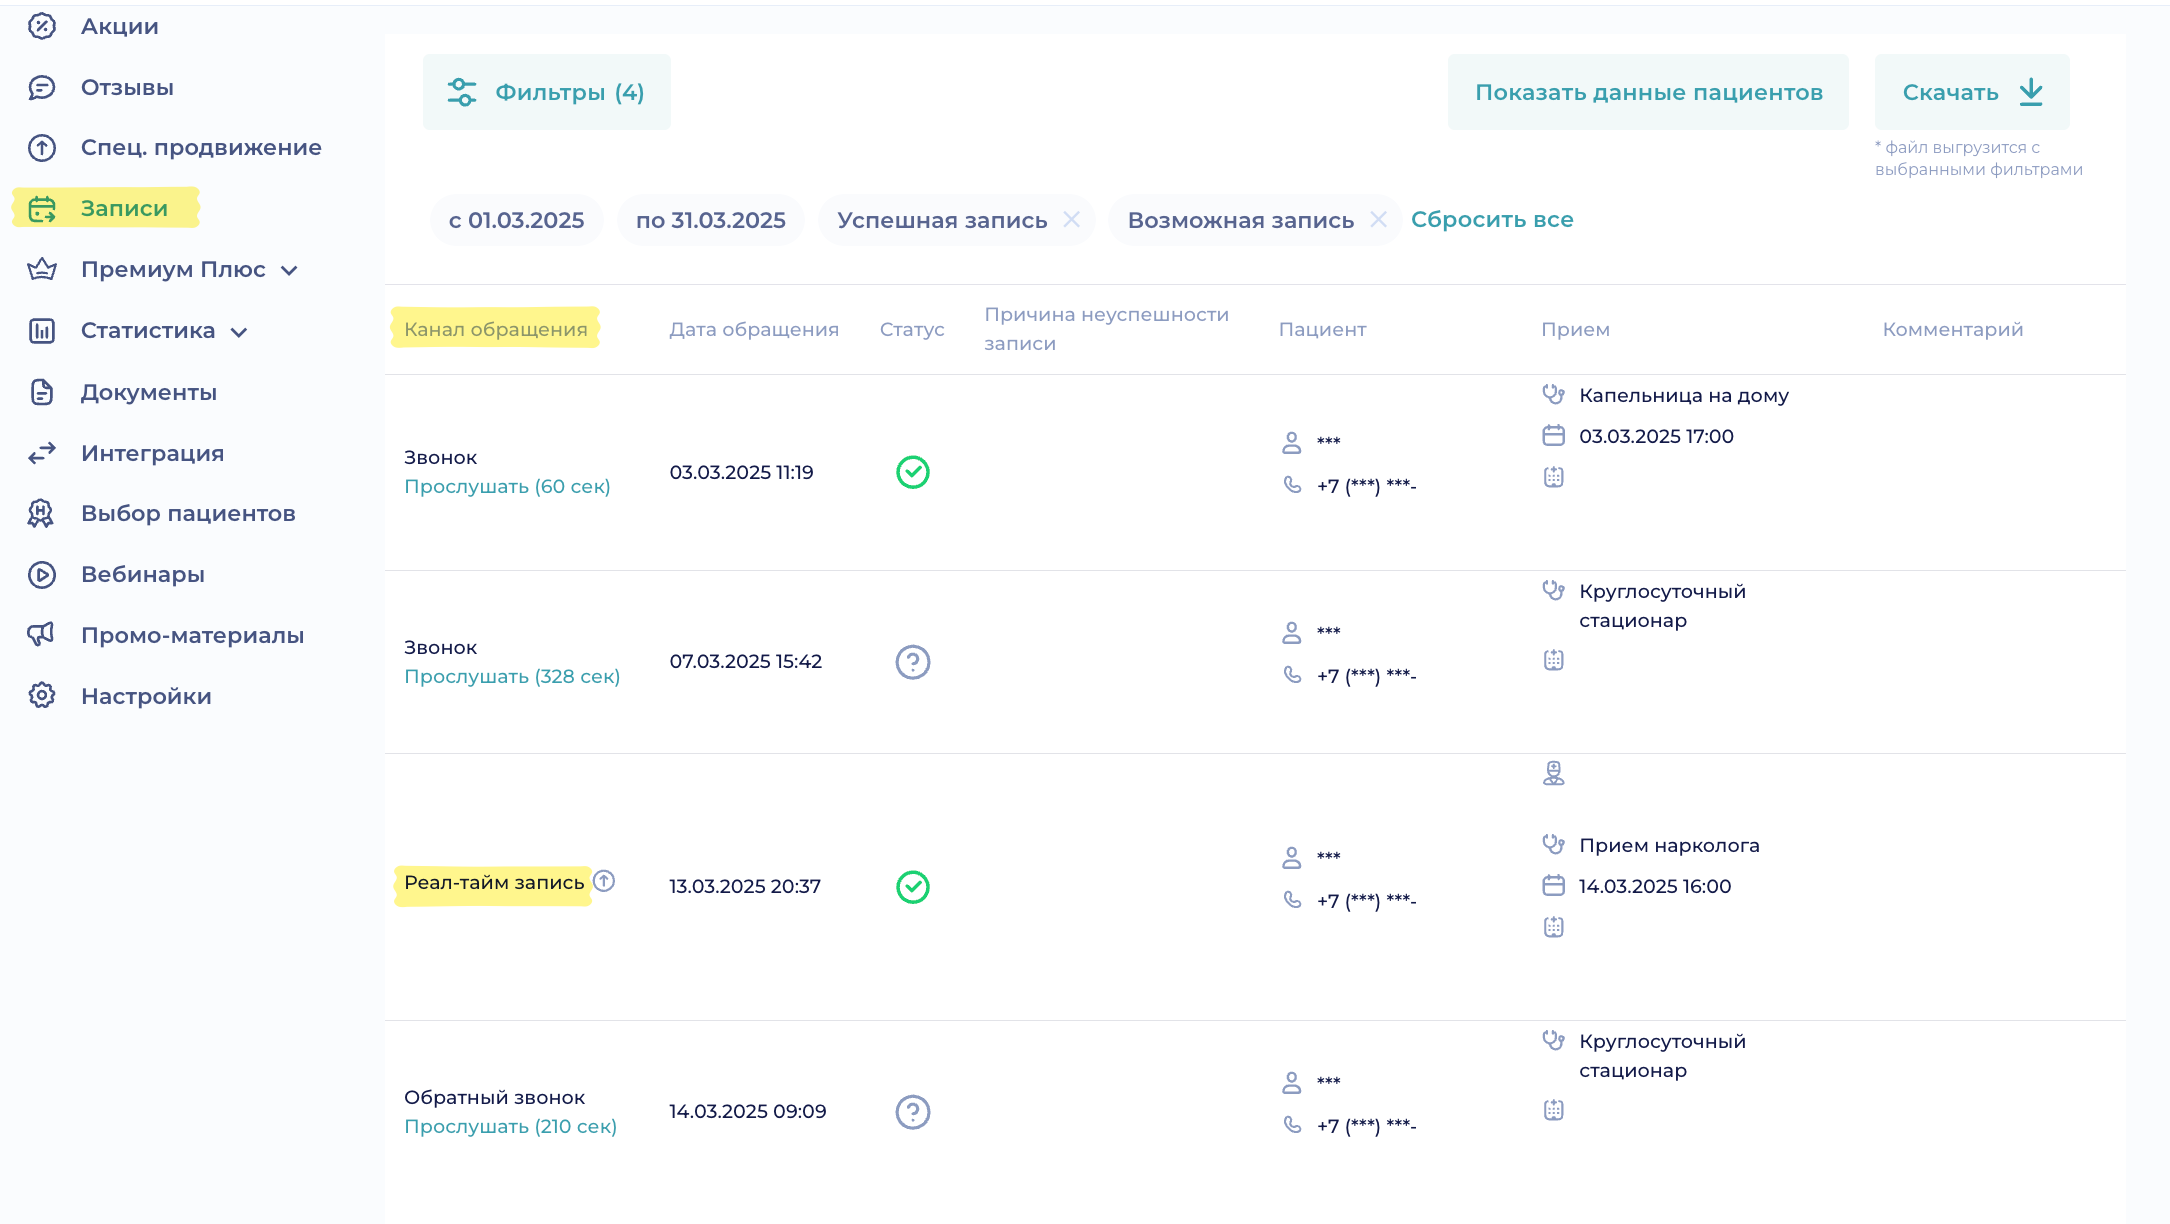Open the end date filter по 31.03.2025
This screenshot has height=1224, width=2170.
coord(710,220)
